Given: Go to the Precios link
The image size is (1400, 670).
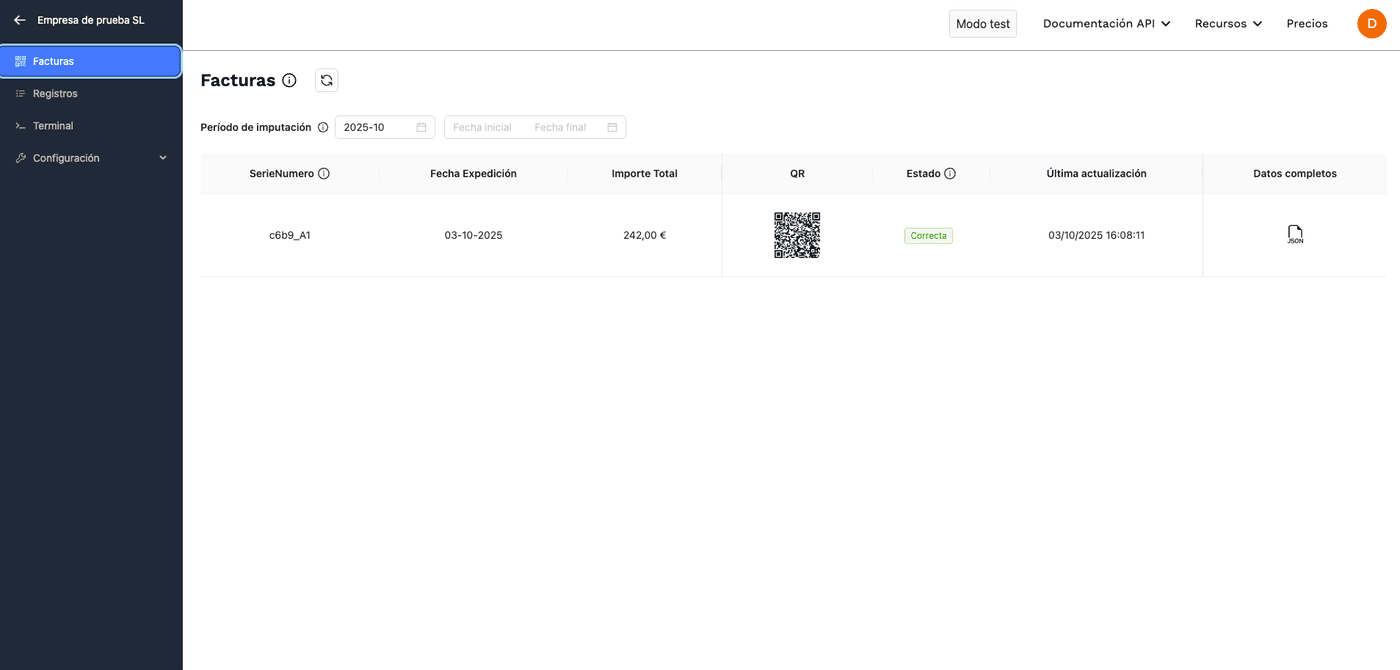Looking at the screenshot, I should 1307,24.
